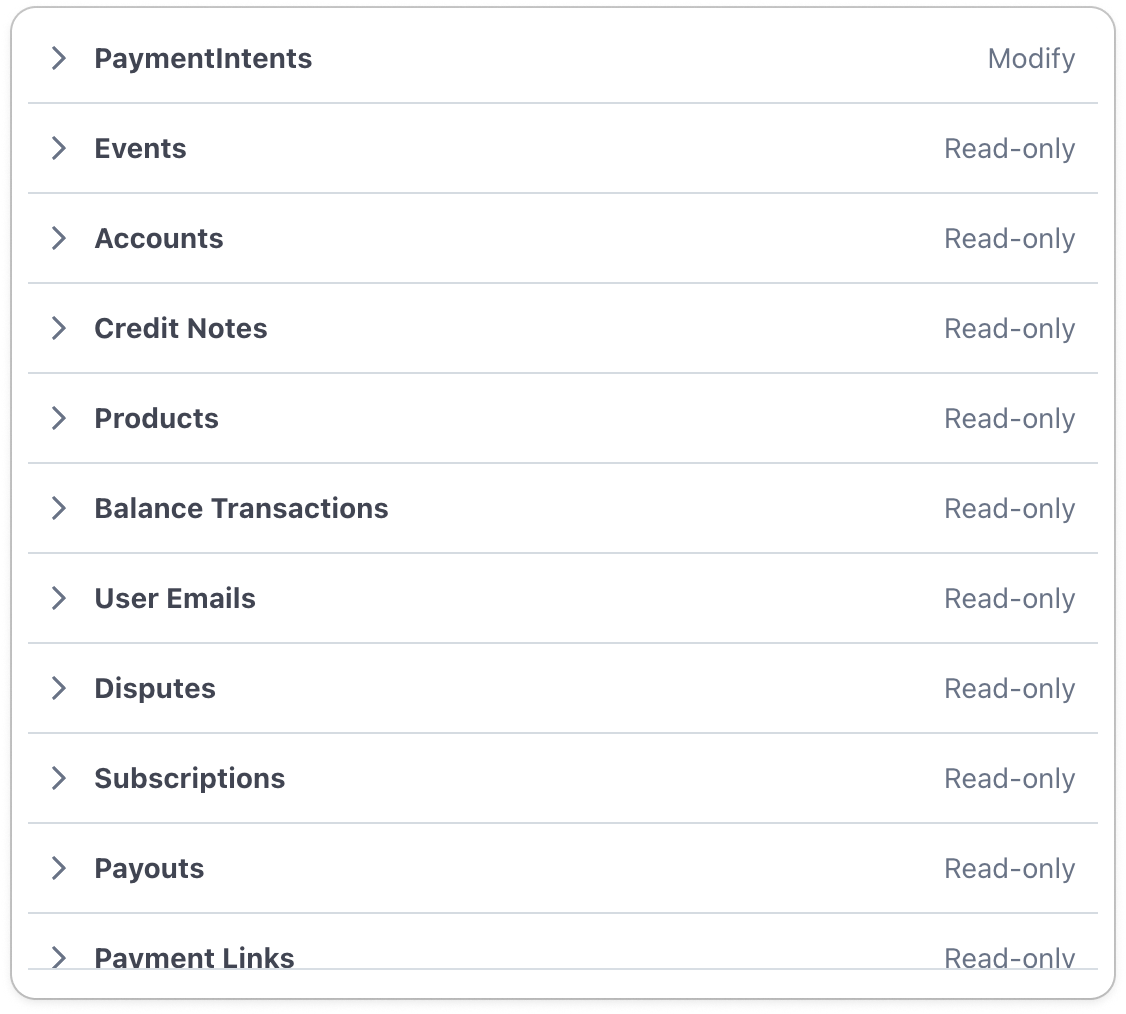Expand the Payment Links chevron
Screen dimensions: 1126x1014
59,957
